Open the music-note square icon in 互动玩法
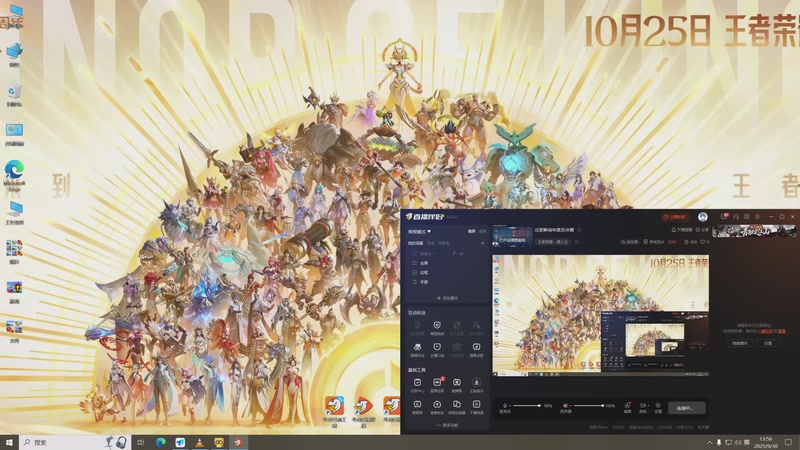 [476, 349]
